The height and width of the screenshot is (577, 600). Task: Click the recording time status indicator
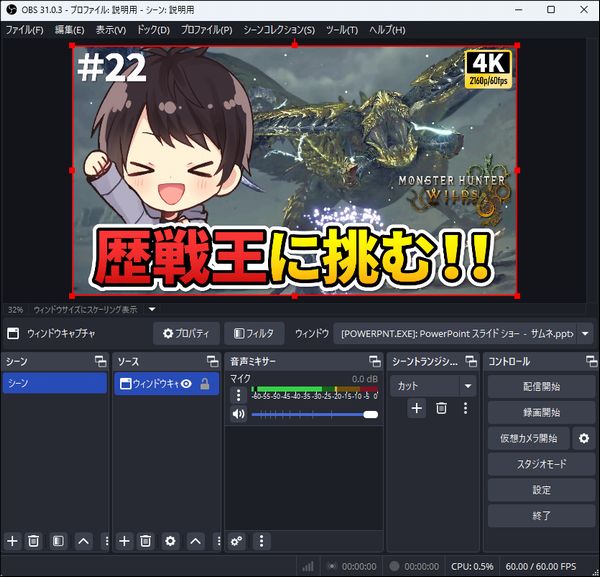(x=414, y=566)
